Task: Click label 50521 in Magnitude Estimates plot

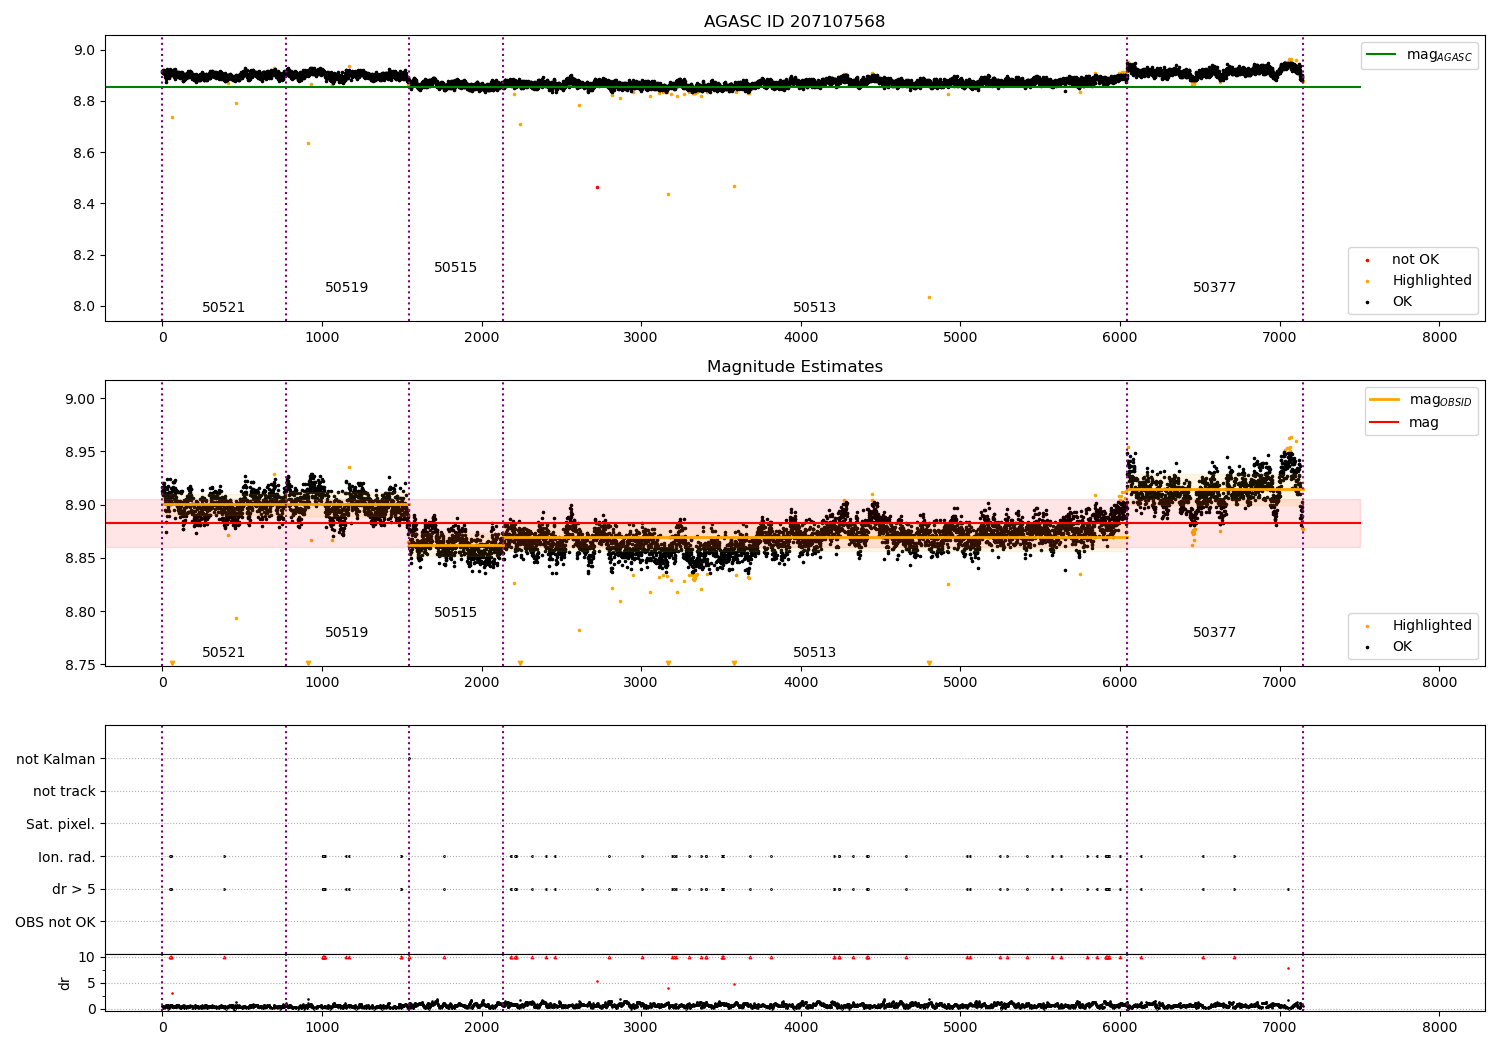Action: [223, 653]
